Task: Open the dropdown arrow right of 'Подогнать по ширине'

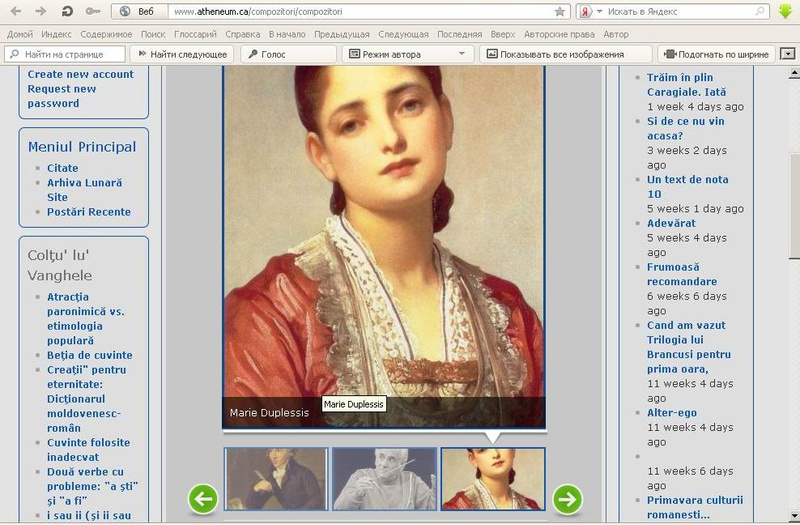Action: [788, 54]
